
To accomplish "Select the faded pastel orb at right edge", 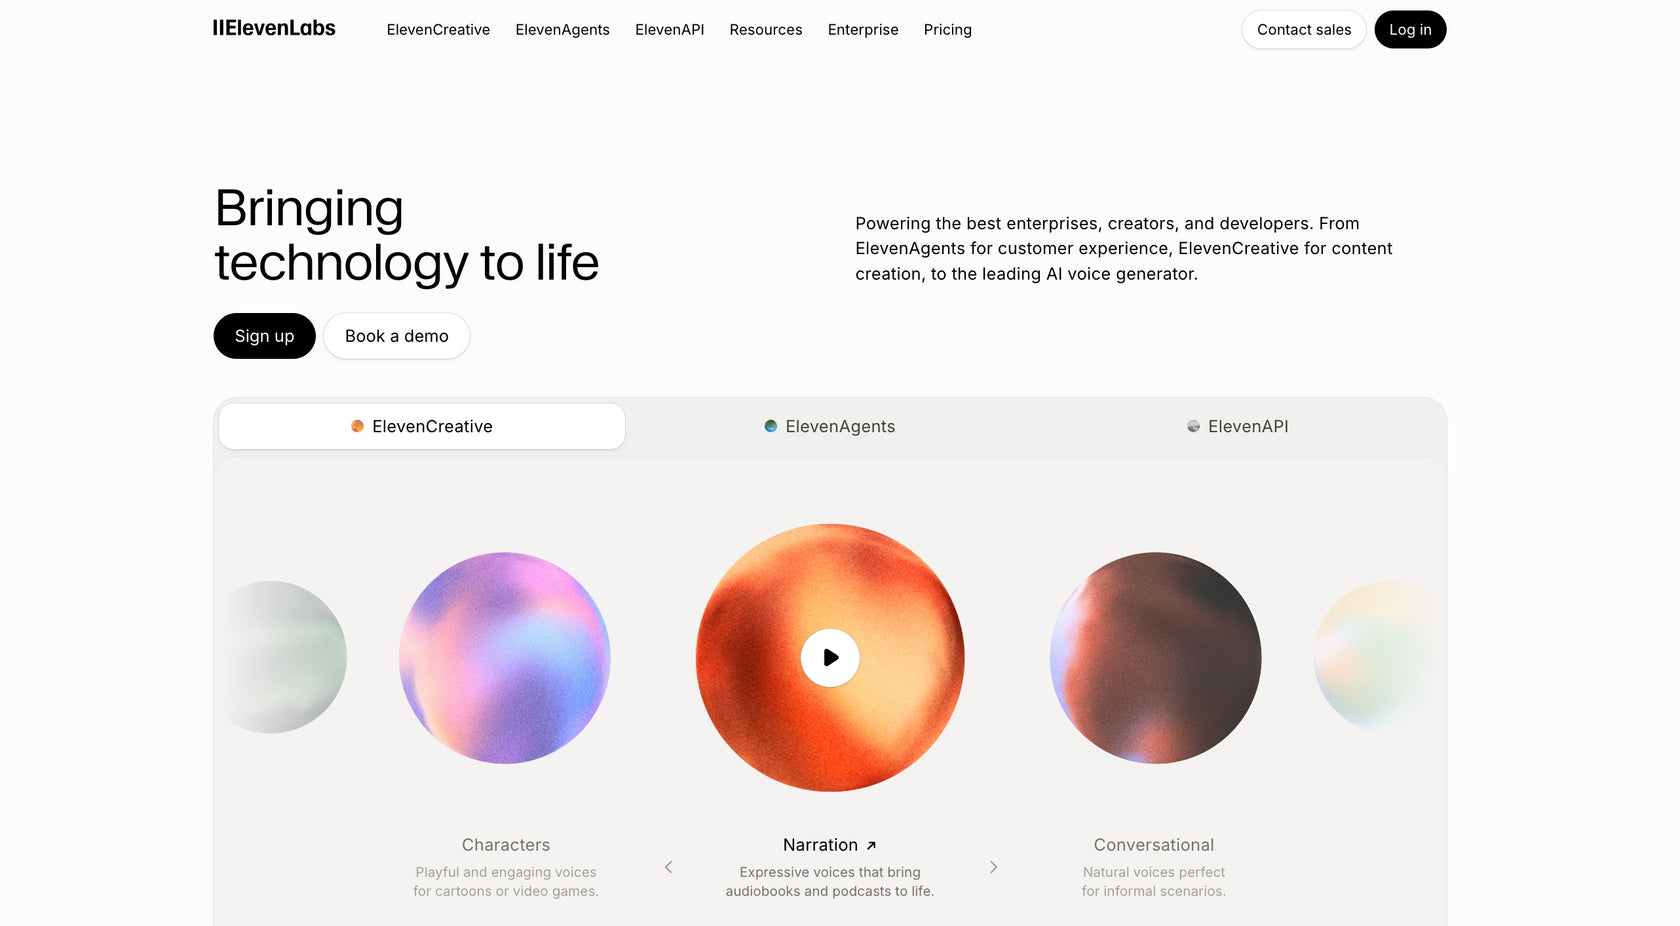I will pos(1376,656).
